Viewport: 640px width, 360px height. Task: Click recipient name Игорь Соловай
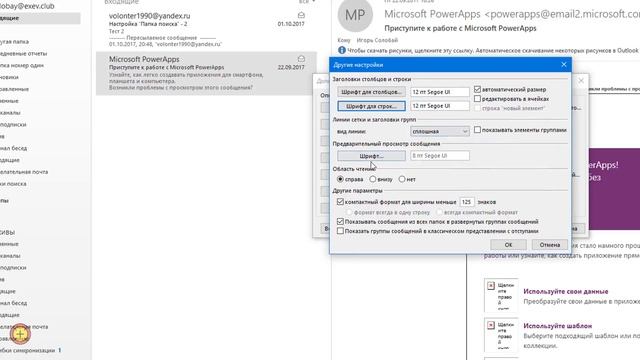coord(377,40)
